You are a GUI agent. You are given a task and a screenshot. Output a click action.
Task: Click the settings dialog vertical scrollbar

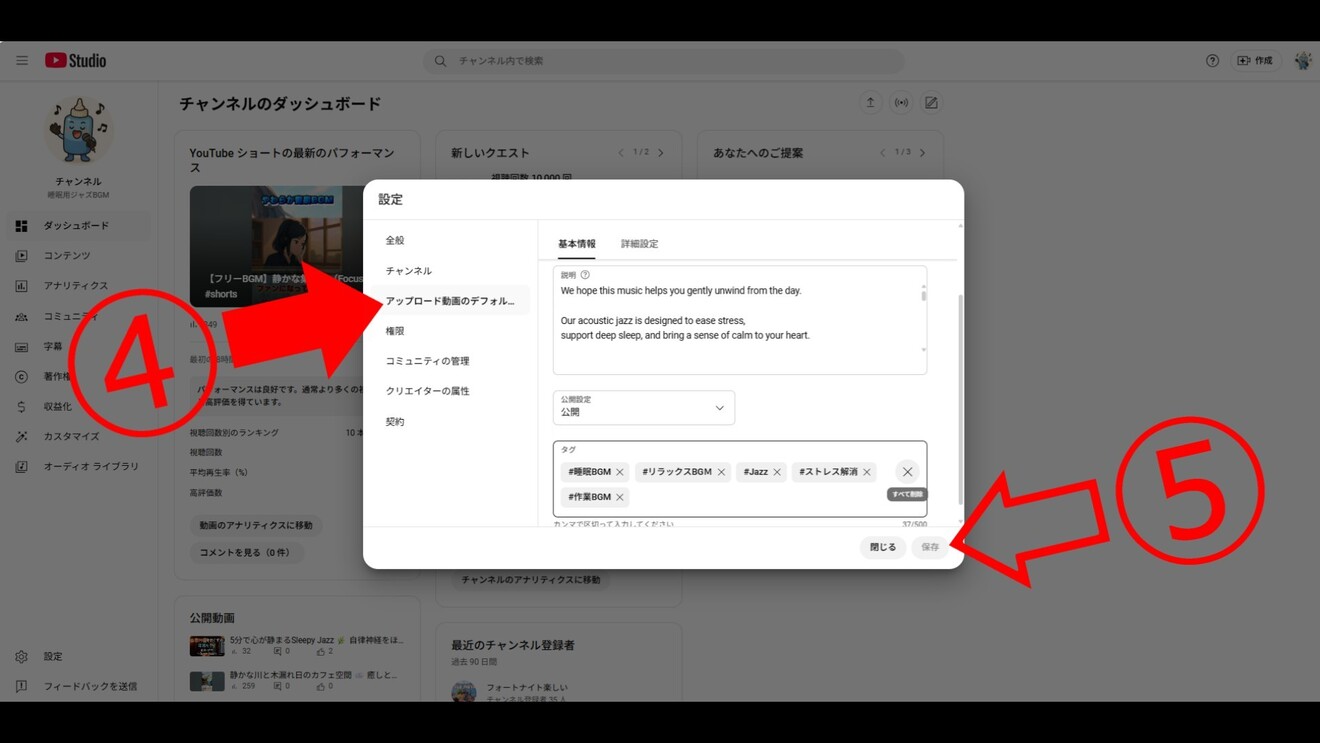tap(960, 400)
